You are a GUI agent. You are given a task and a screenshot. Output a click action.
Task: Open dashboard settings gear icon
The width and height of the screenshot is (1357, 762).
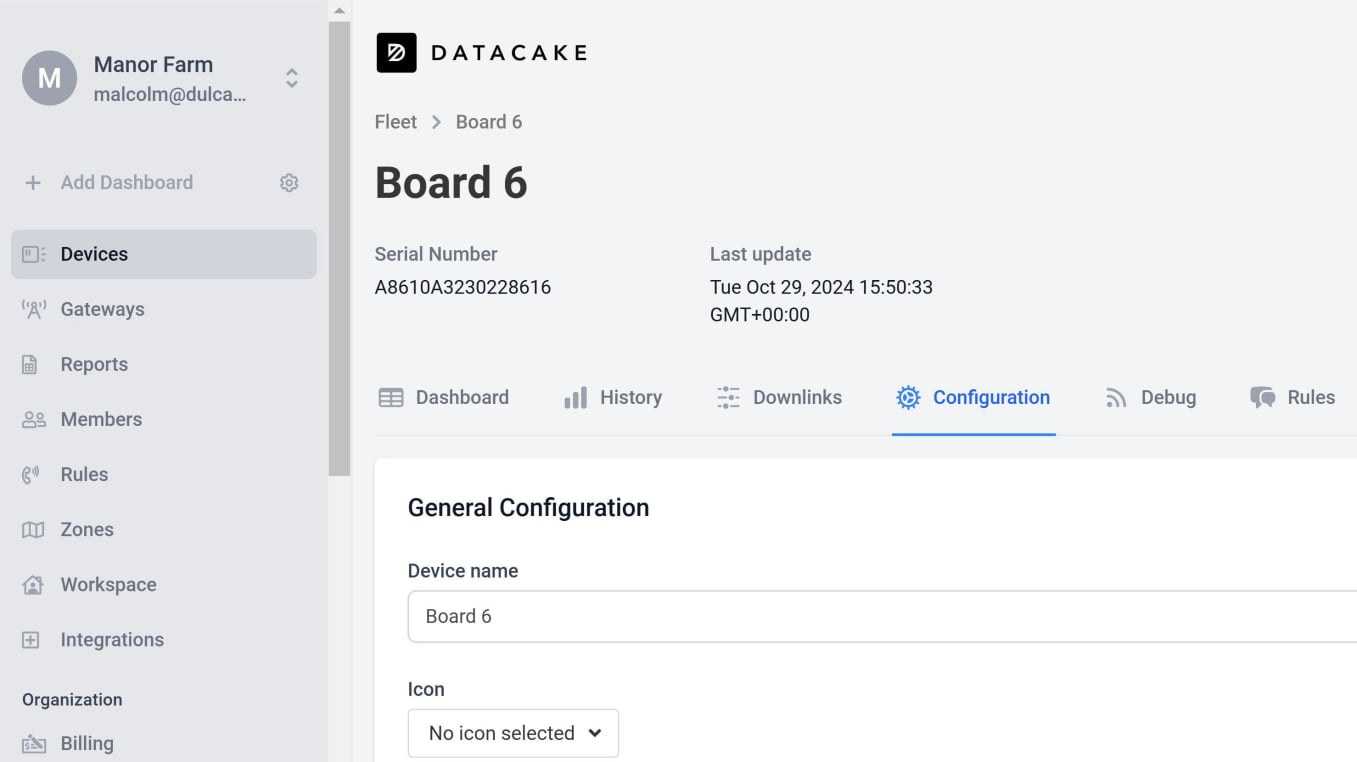(x=289, y=183)
